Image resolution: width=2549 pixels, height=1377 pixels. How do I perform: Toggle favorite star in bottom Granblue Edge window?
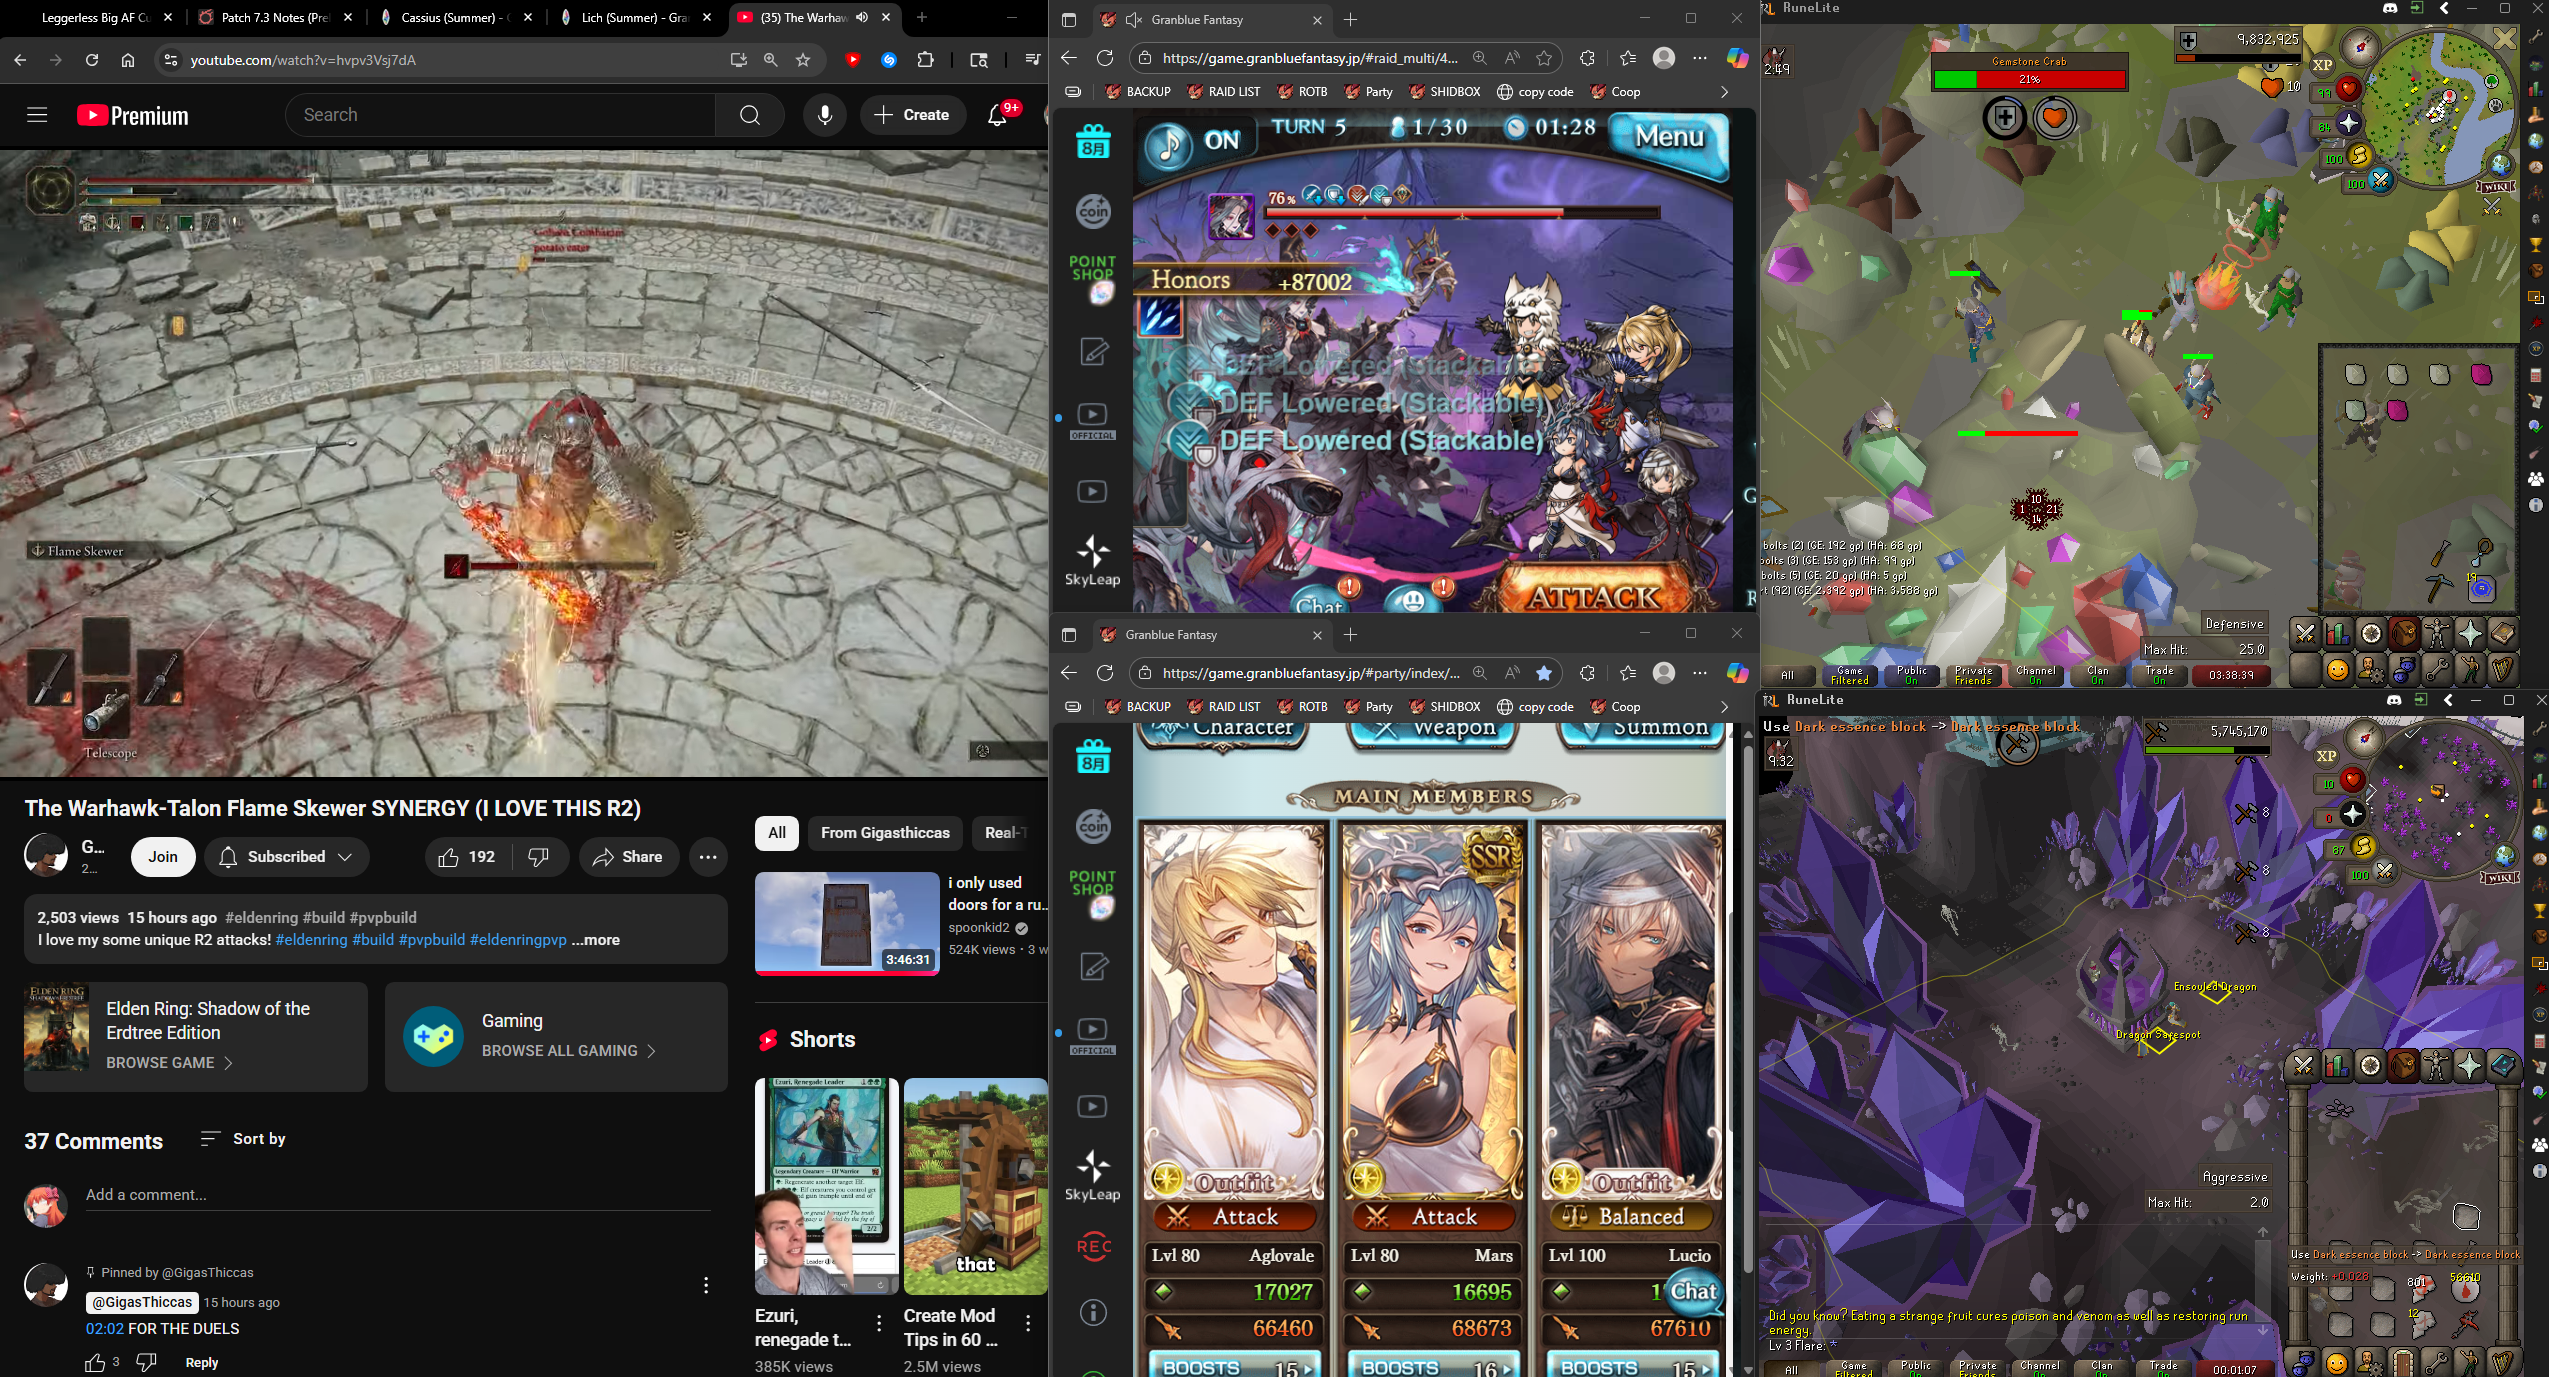tap(1543, 673)
